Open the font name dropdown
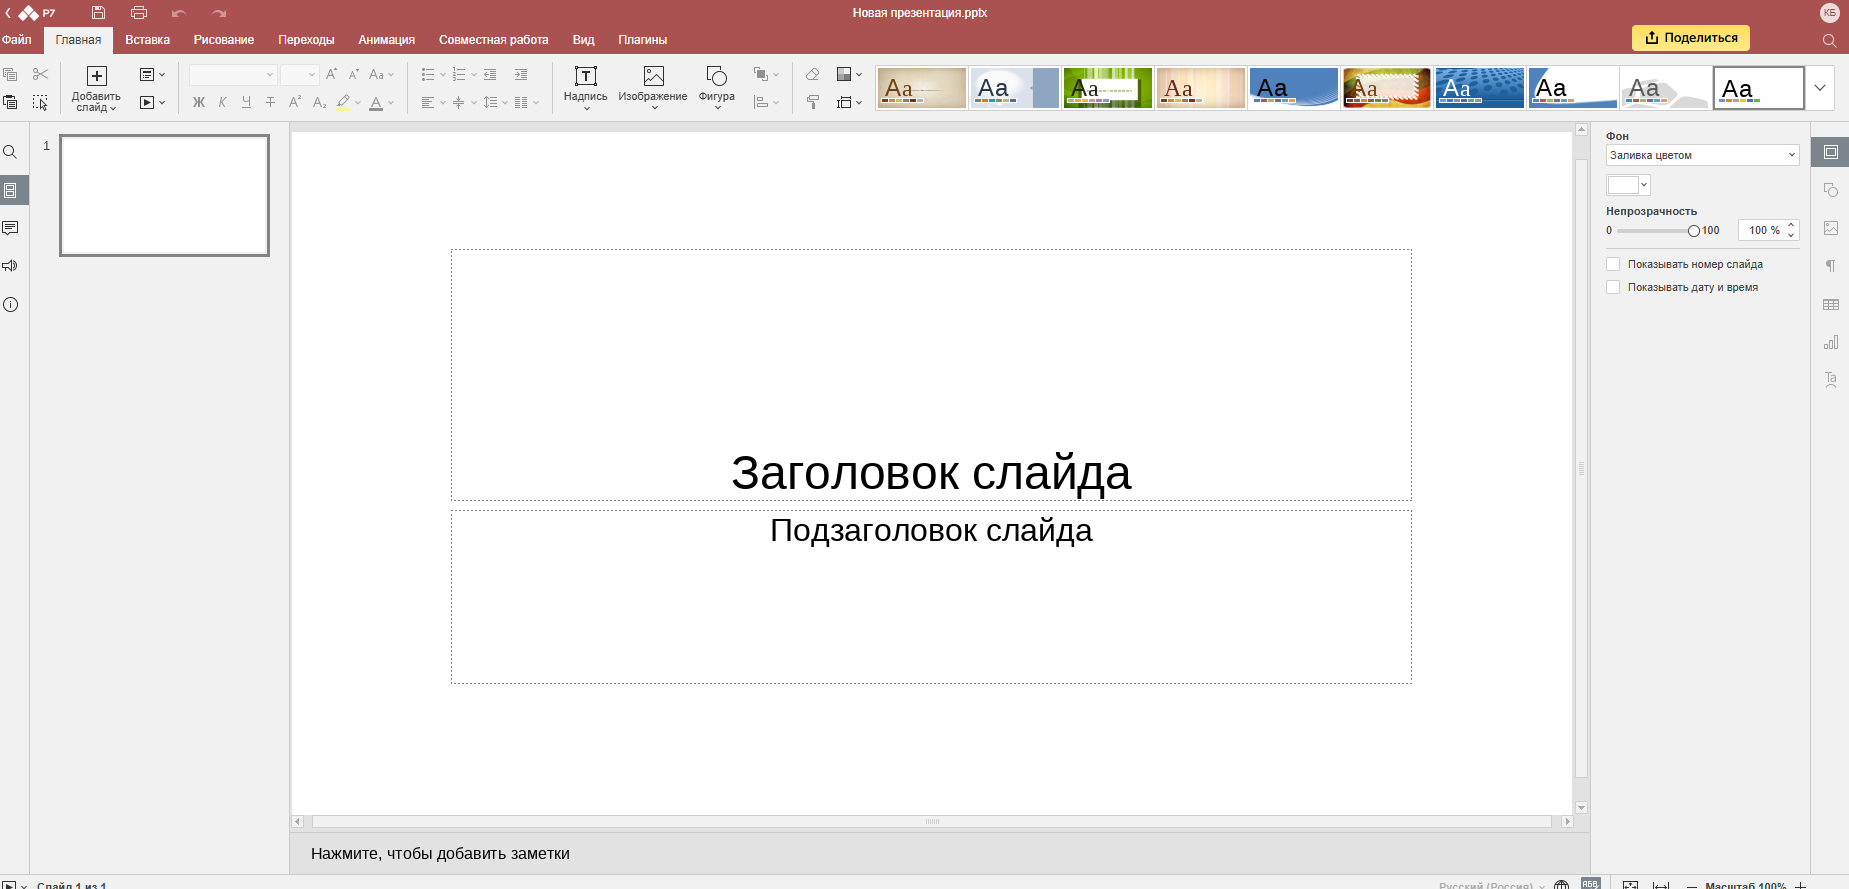Image resolution: width=1849 pixels, height=889 pixels. 269,75
